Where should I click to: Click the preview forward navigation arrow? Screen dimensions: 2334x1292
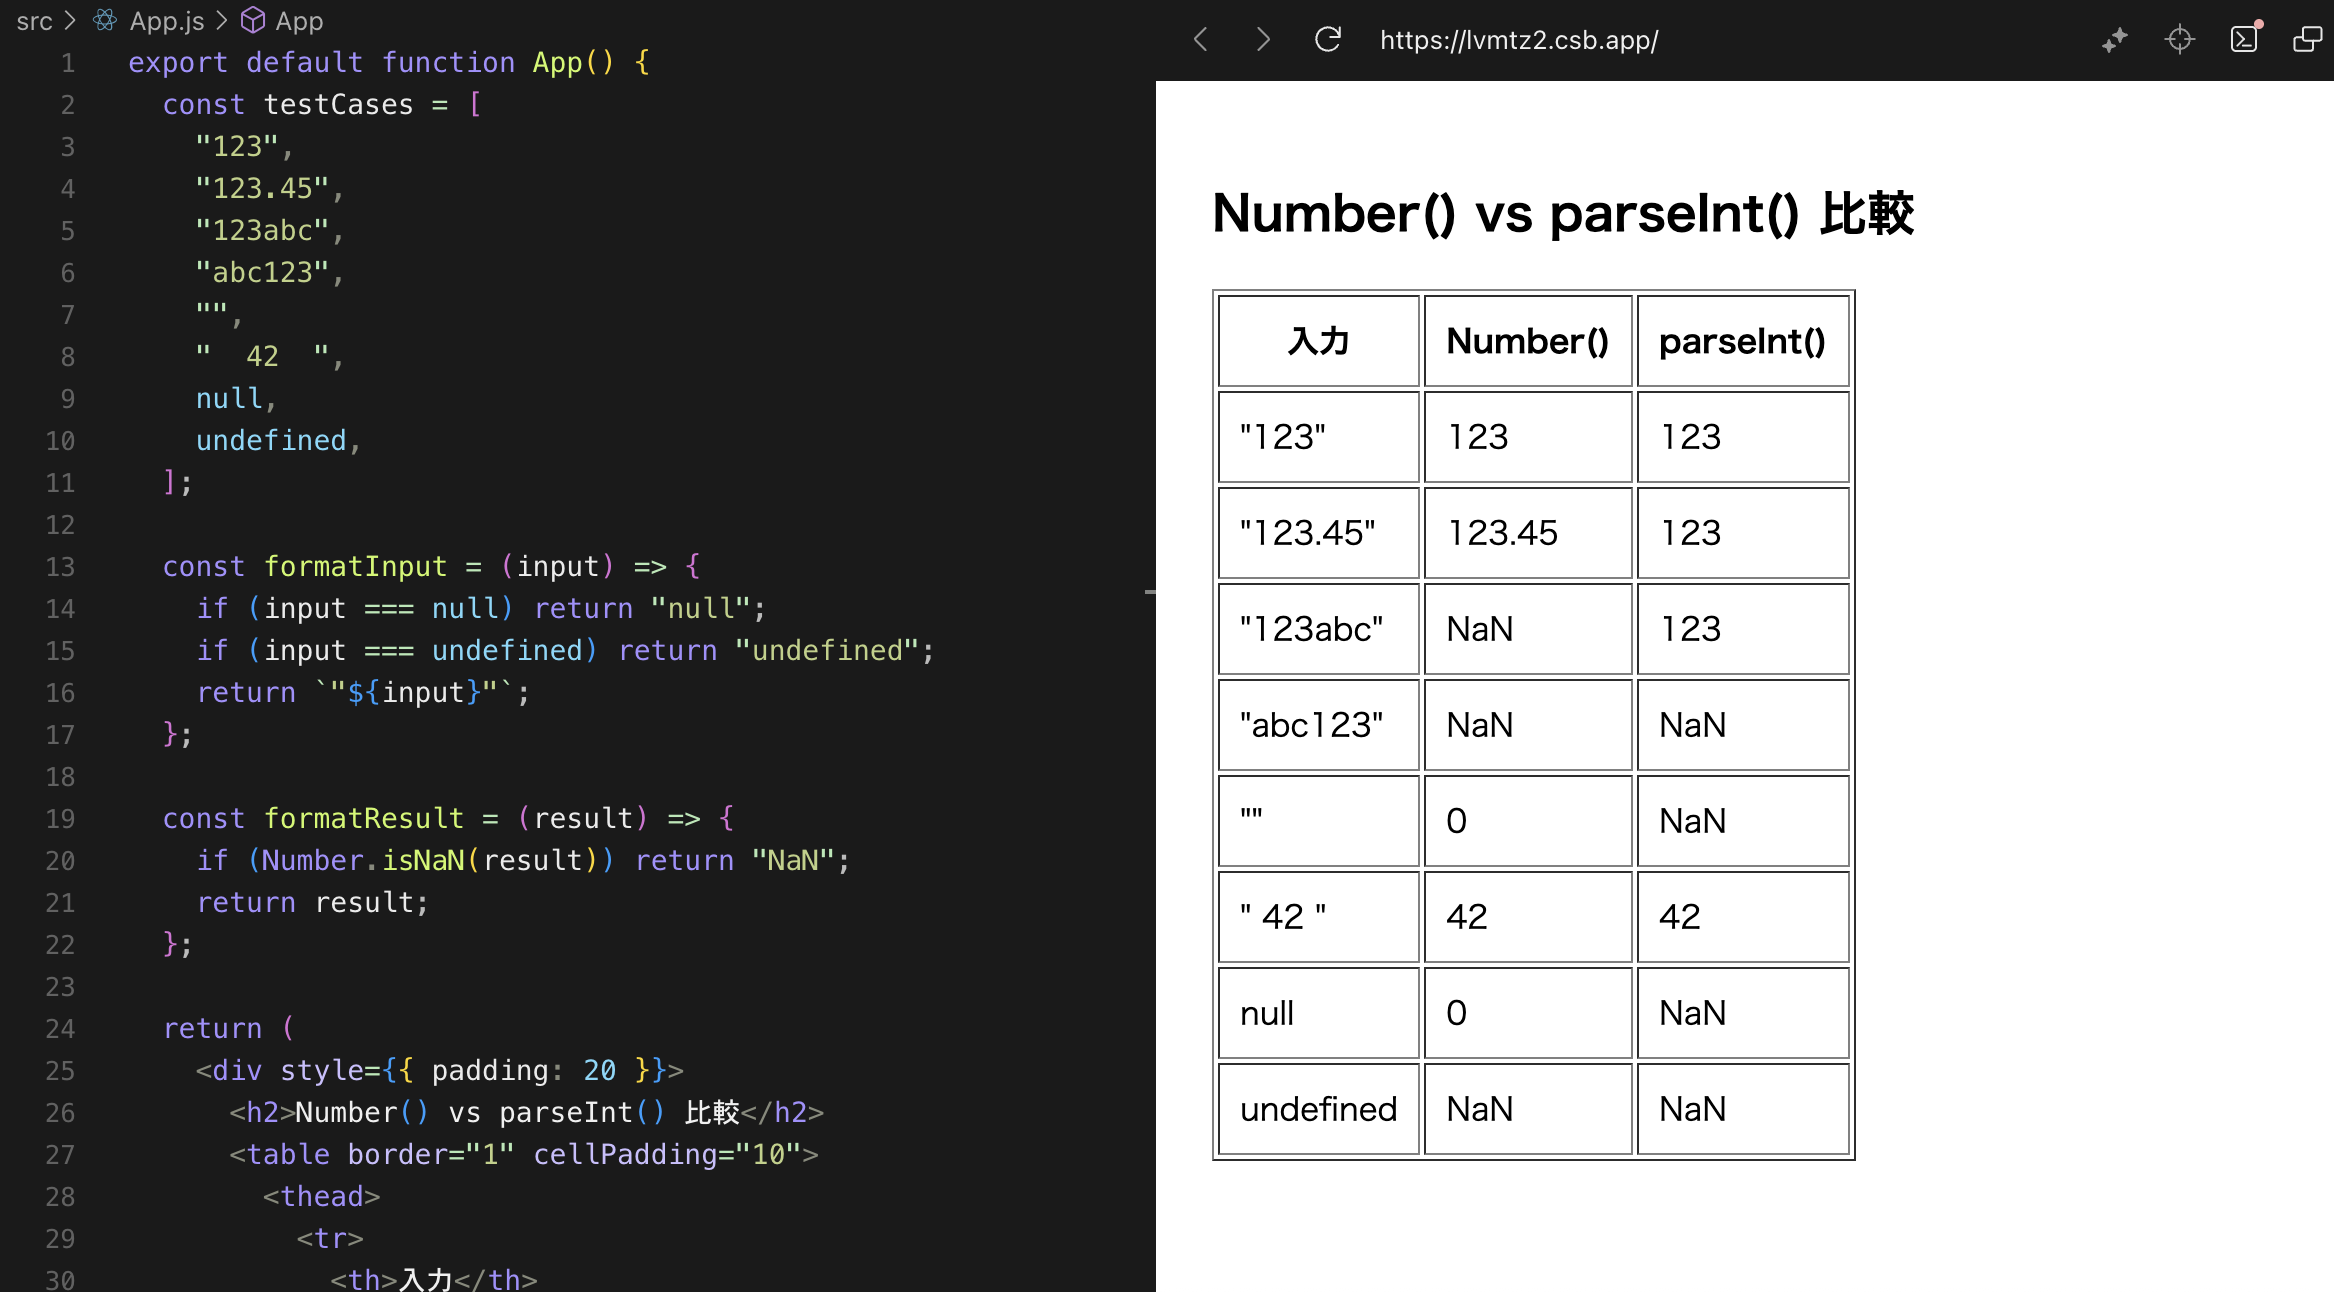pos(1263,40)
